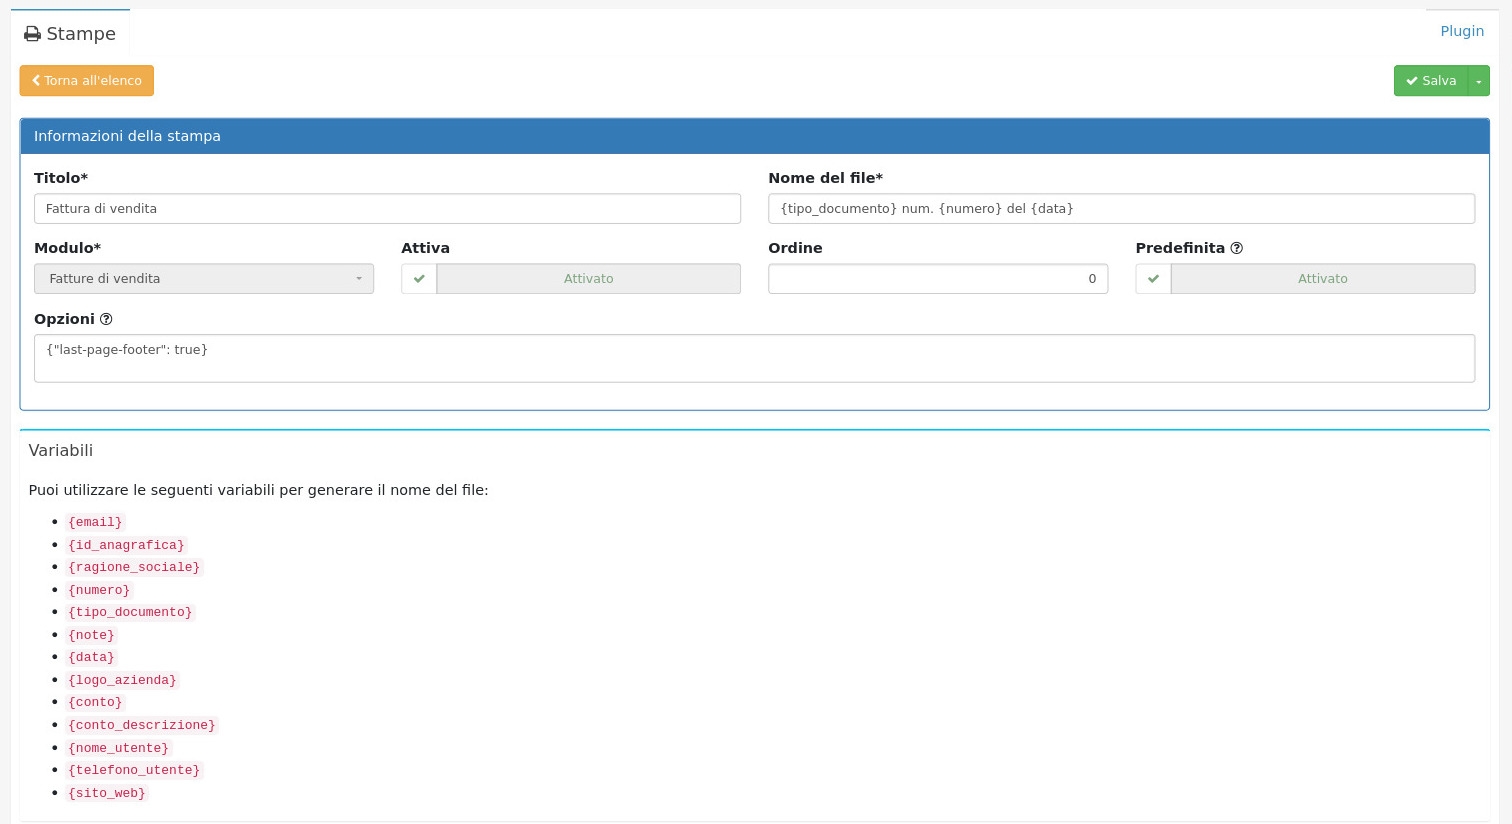This screenshot has width=1512, height=824.
Task: Go back with 'Torna all'elenco' button
Action: (x=87, y=81)
